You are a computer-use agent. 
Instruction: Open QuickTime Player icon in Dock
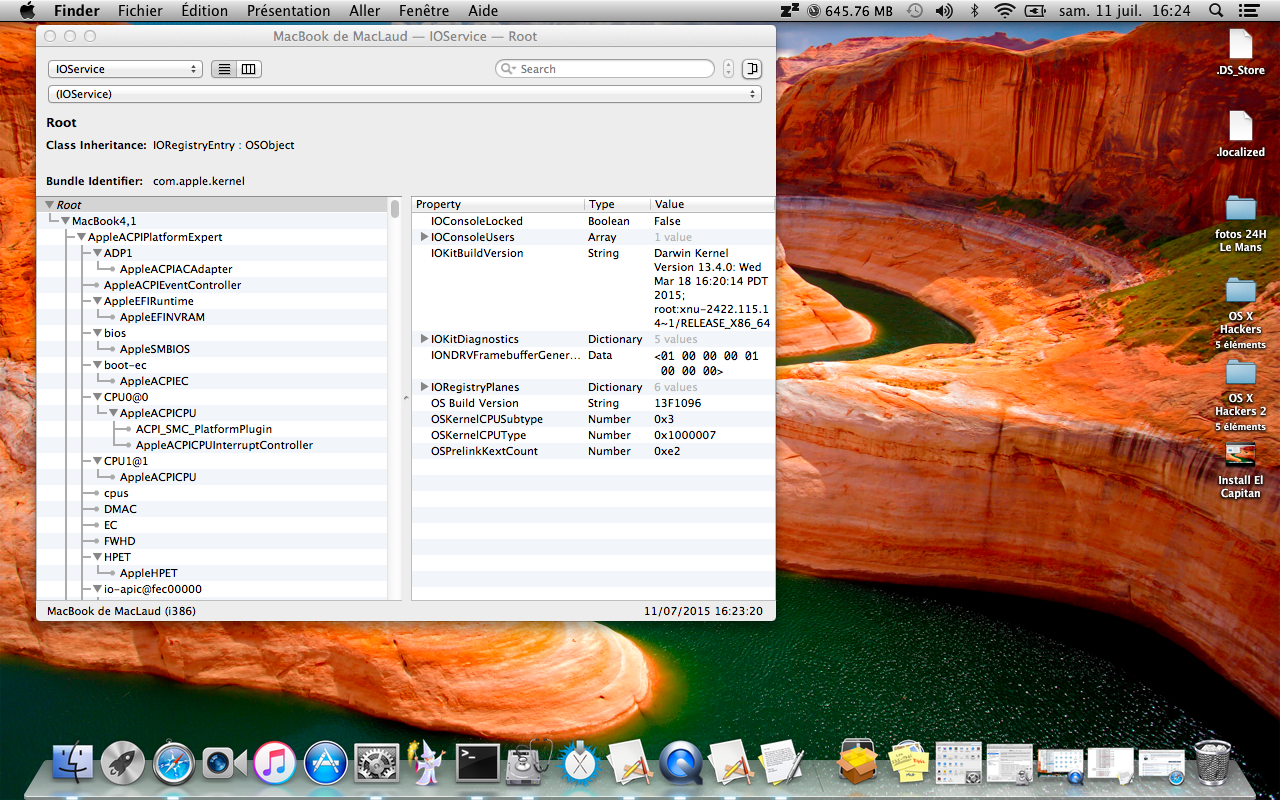681,764
